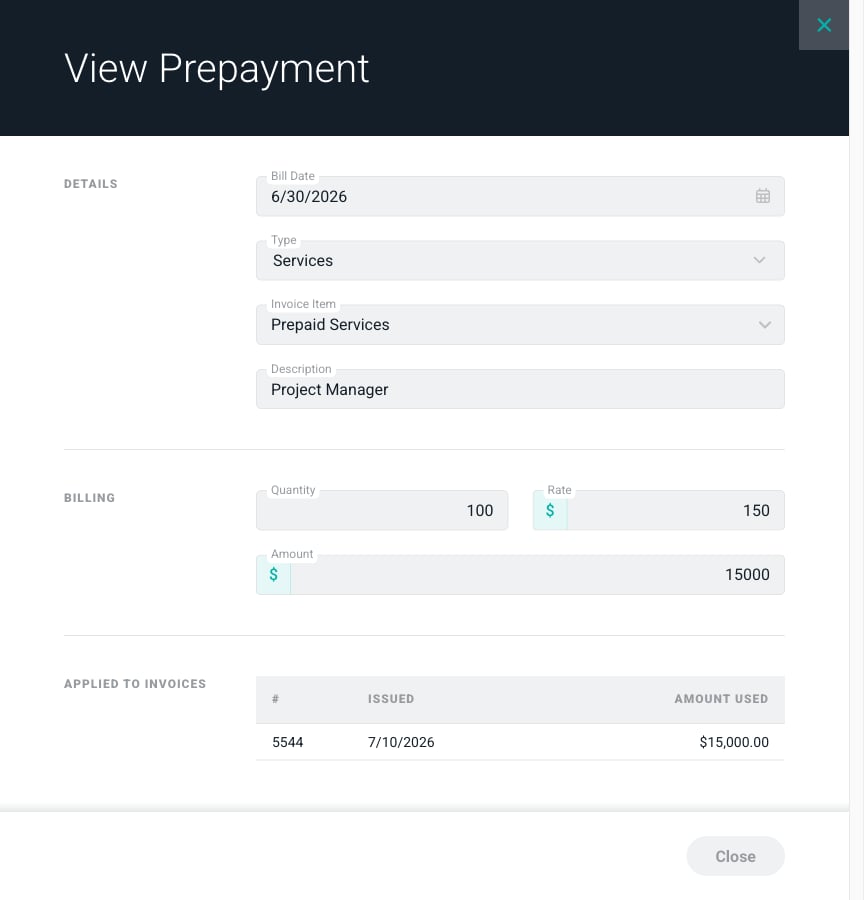The image size is (864, 900).
Task: Click the View Prepayment title
Action: pos(216,69)
